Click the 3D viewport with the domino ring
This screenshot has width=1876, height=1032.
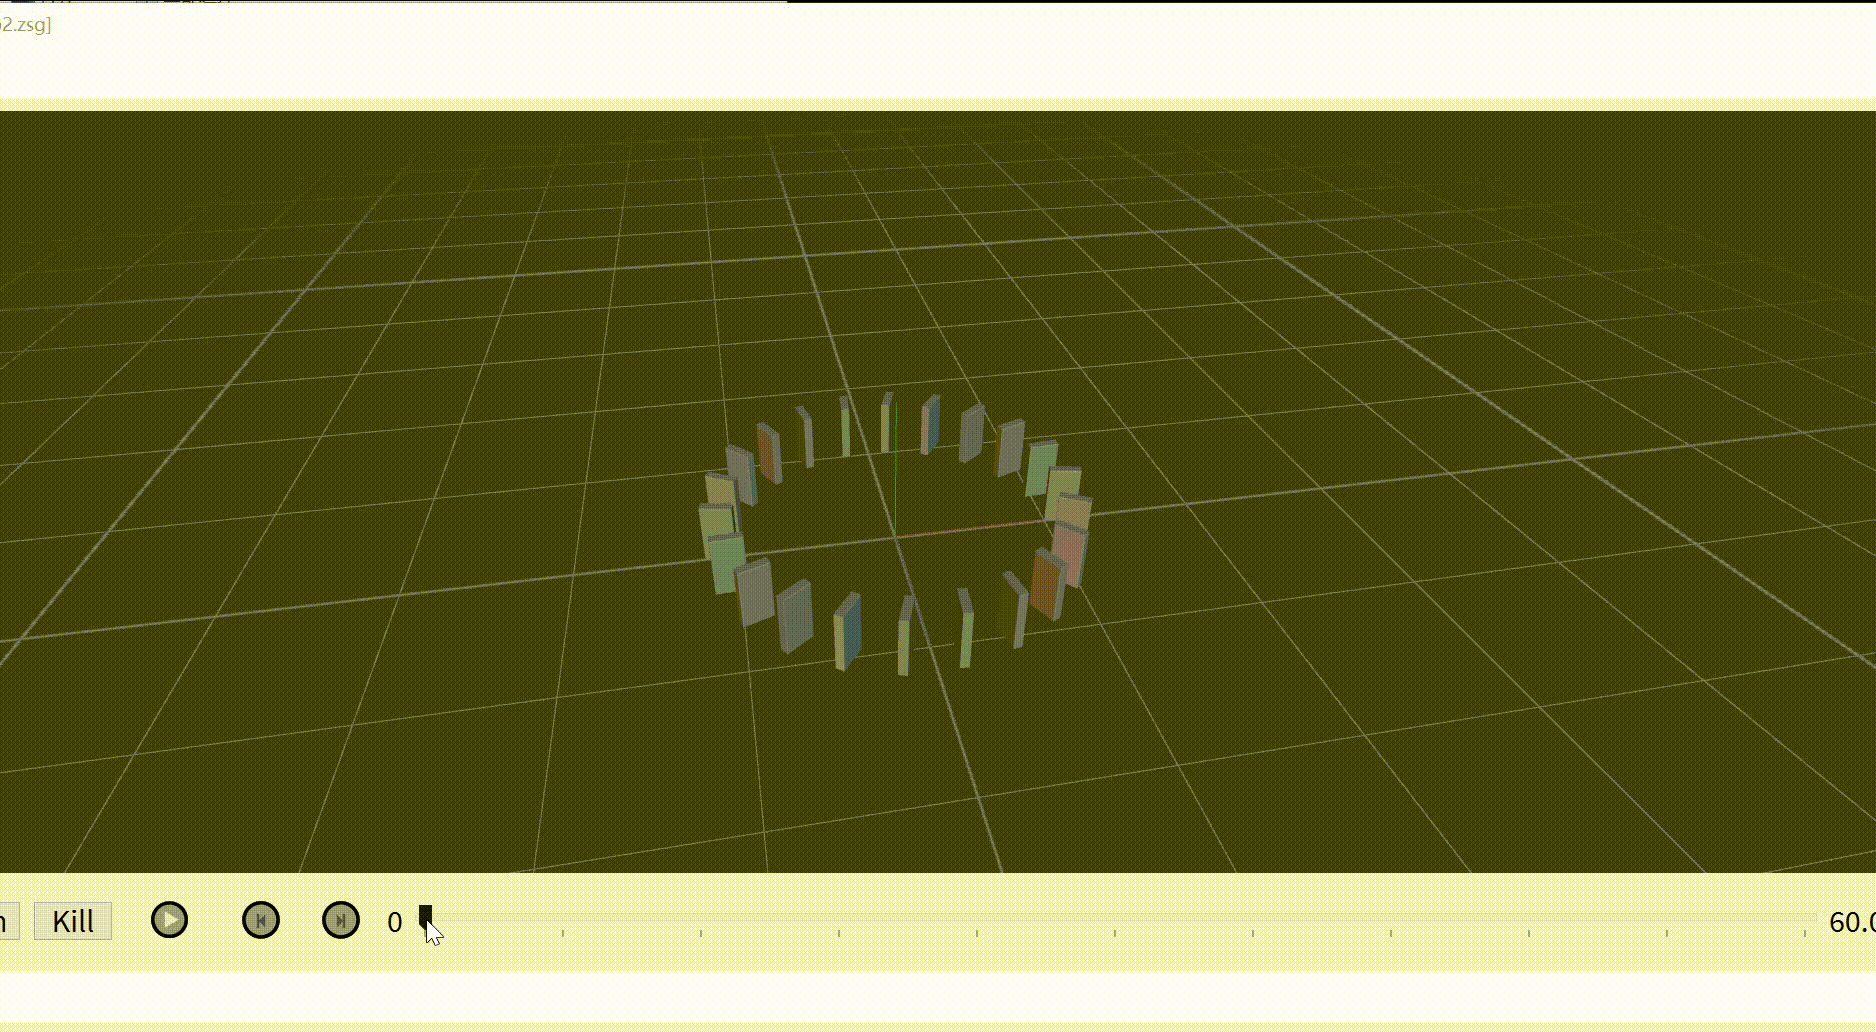coord(938,492)
